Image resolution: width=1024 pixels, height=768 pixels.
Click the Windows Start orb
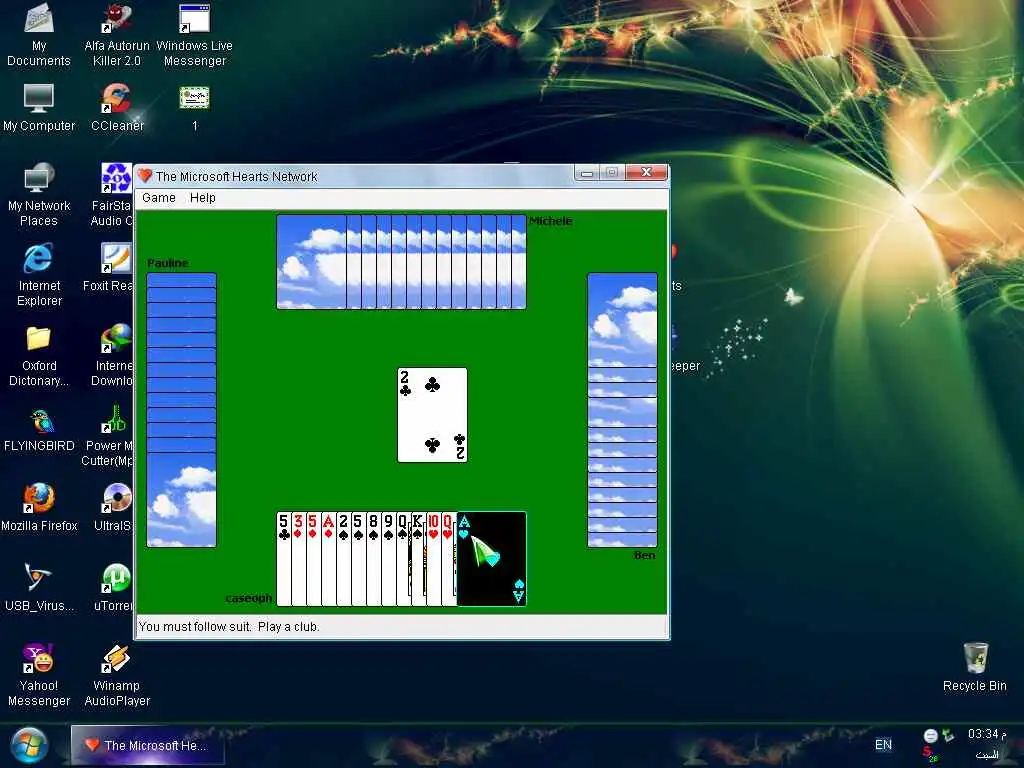click(x=29, y=746)
